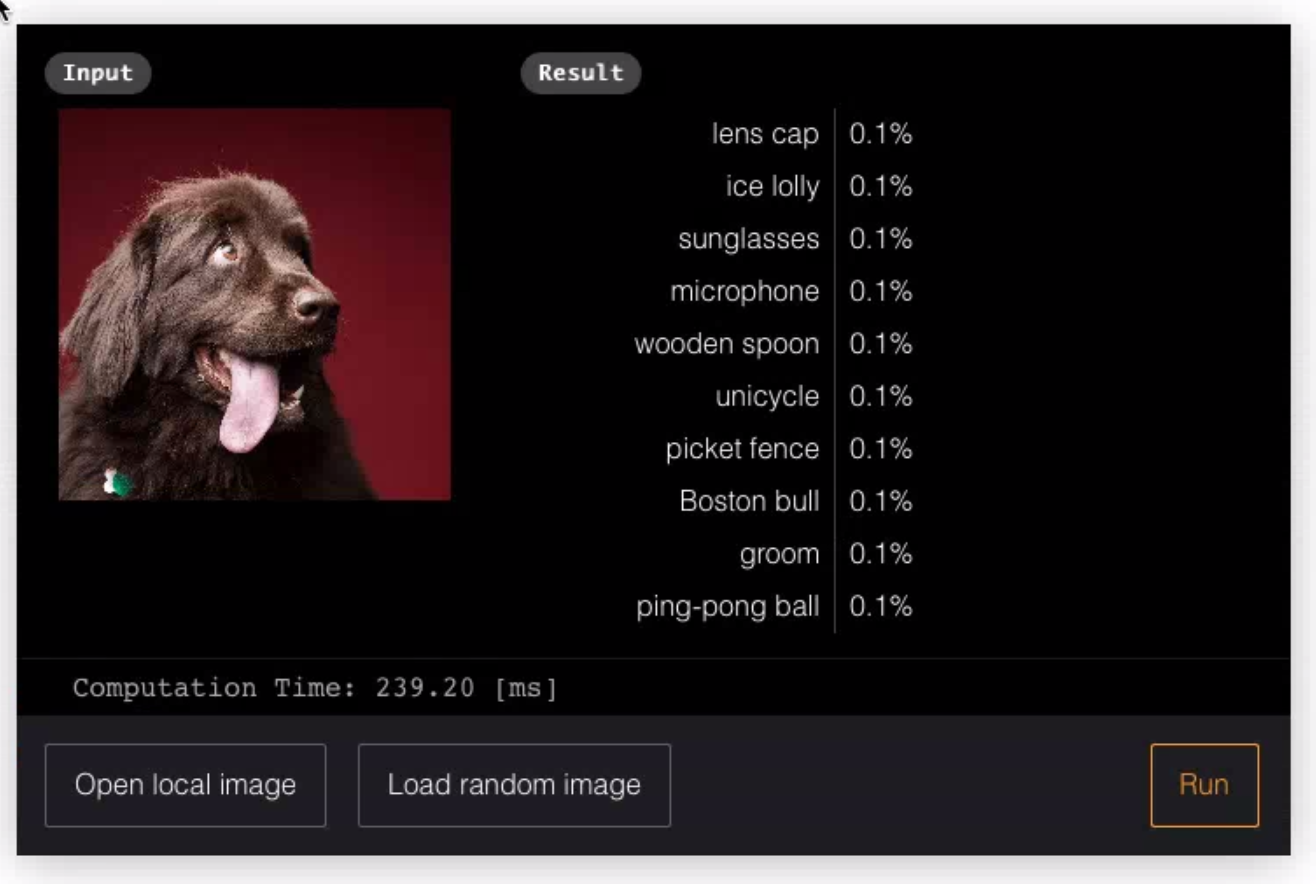The width and height of the screenshot is (1316, 884).
Task: Select the ice lolly result label
Action: point(772,187)
